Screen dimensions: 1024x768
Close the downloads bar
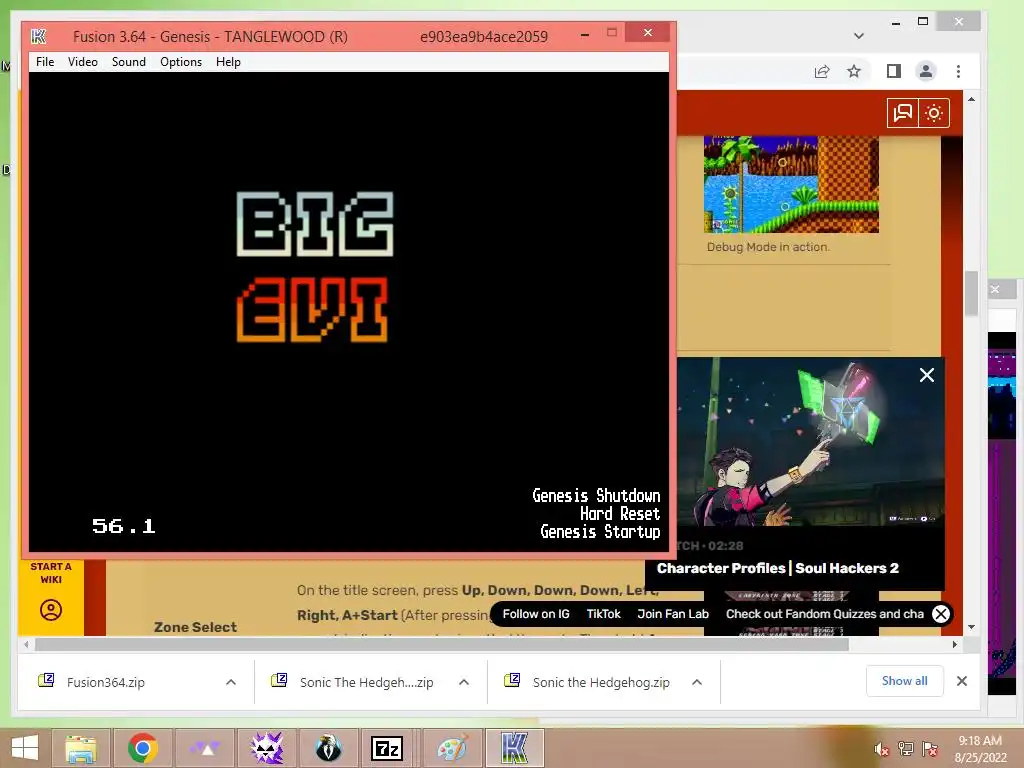click(962, 681)
